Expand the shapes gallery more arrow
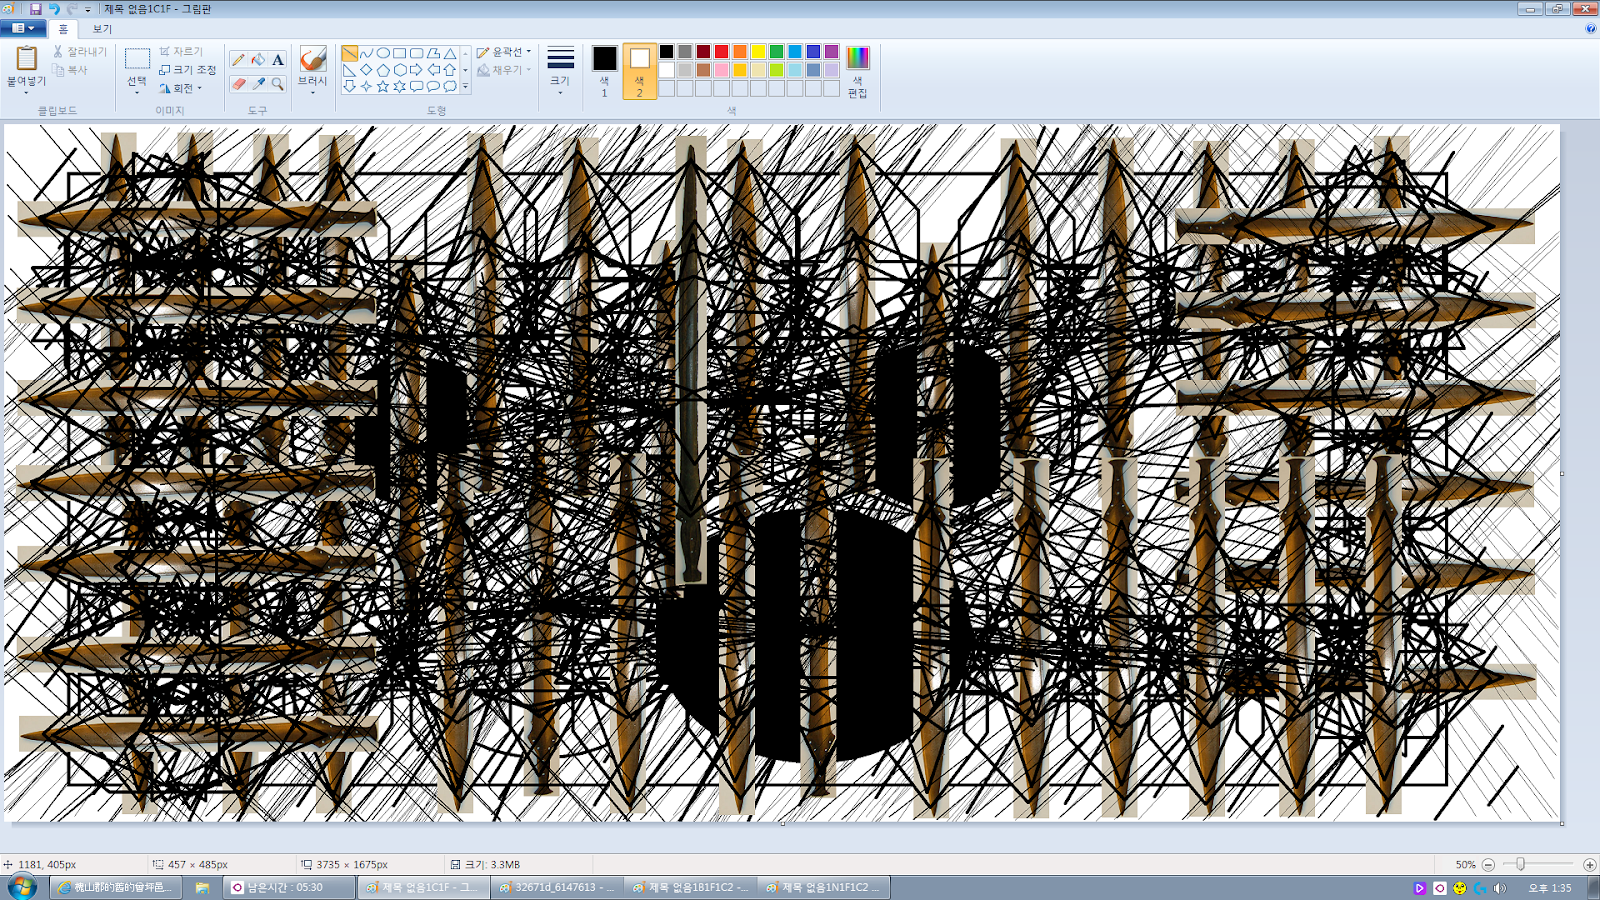Viewport: 1600px width, 900px height. click(x=465, y=87)
